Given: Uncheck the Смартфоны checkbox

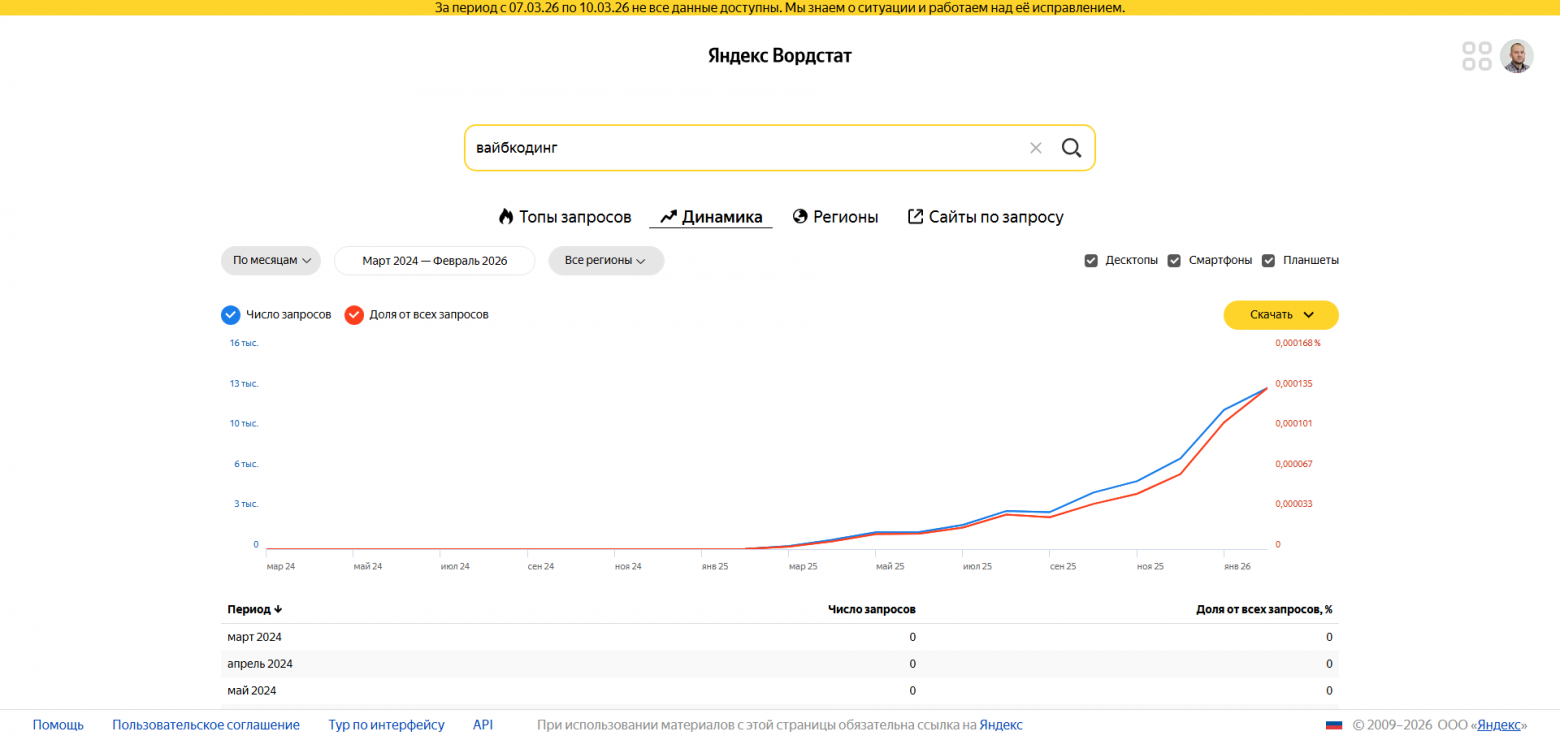Looking at the screenshot, I should pyautogui.click(x=1174, y=261).
